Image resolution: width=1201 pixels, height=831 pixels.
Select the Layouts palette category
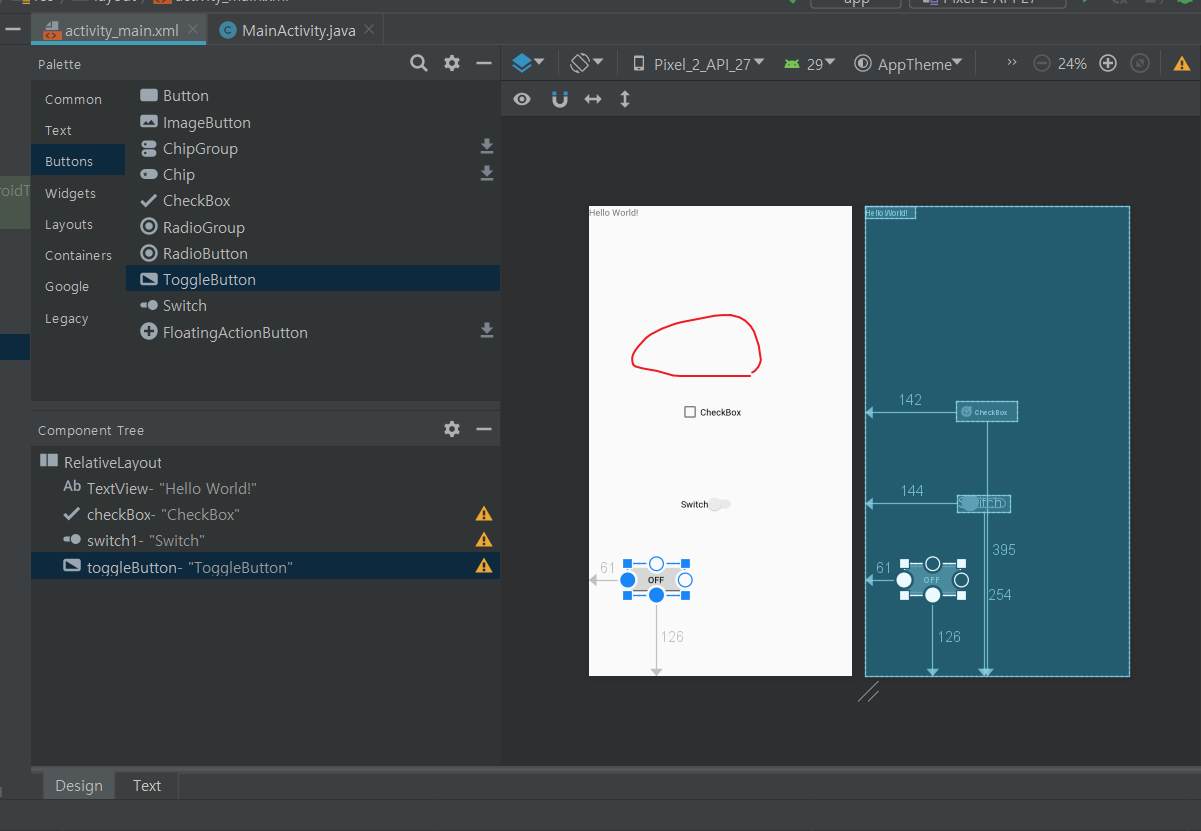pos(78,224)
